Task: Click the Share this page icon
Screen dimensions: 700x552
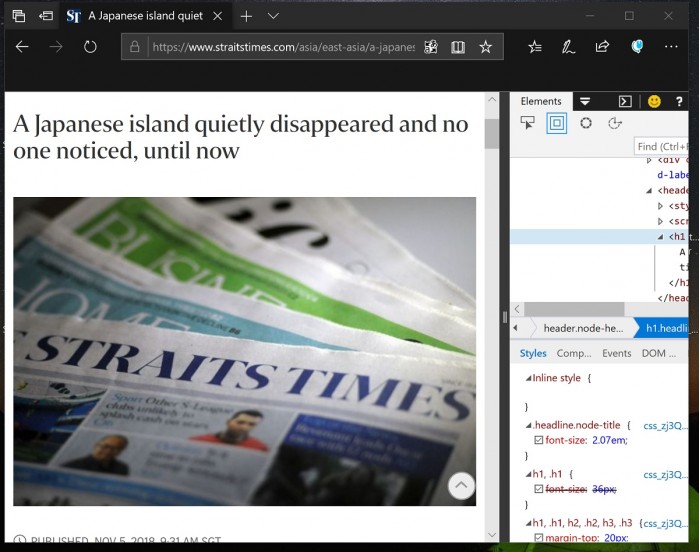Action: [602, 47]
